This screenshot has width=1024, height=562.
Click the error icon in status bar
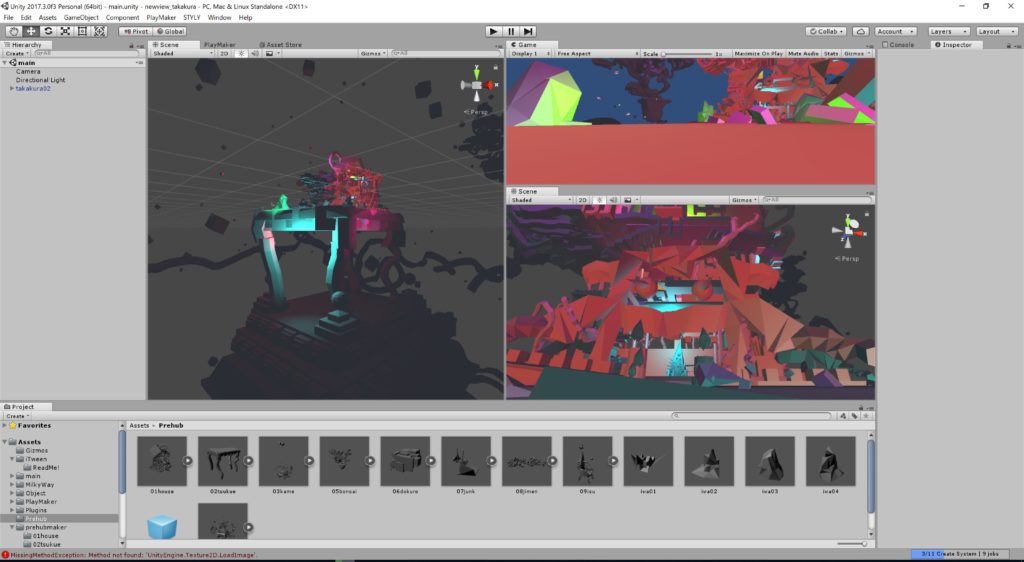tap(5, 555)
